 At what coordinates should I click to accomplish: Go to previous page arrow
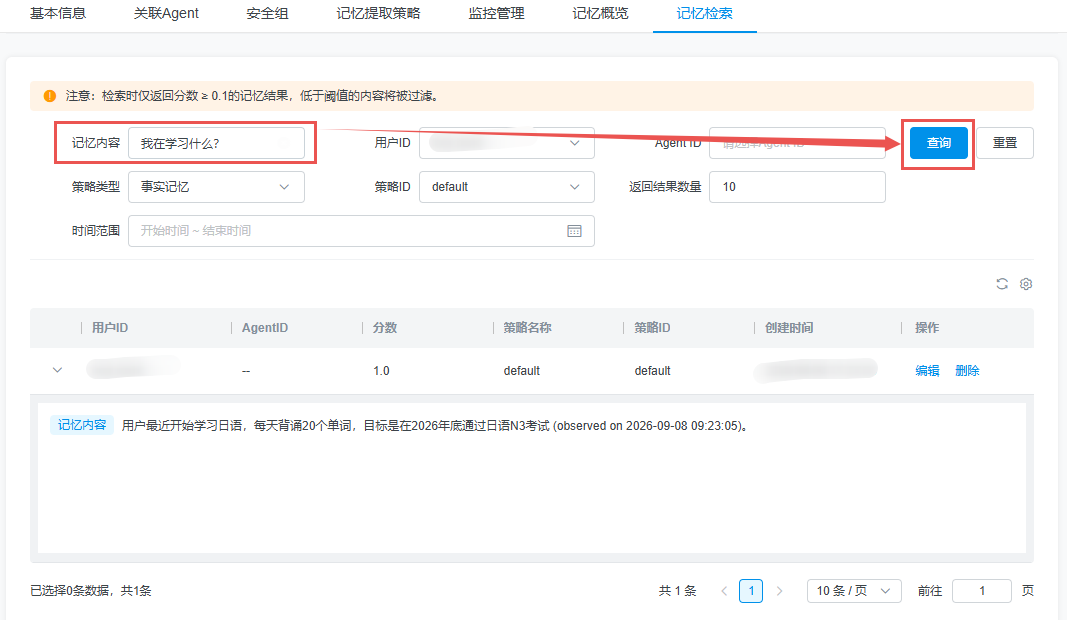[724, 591]
